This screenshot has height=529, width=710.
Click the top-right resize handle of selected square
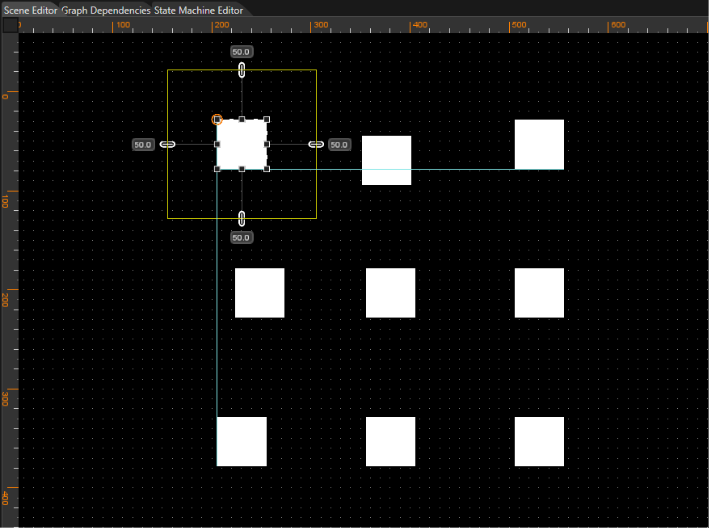click(x=267, y=120)
